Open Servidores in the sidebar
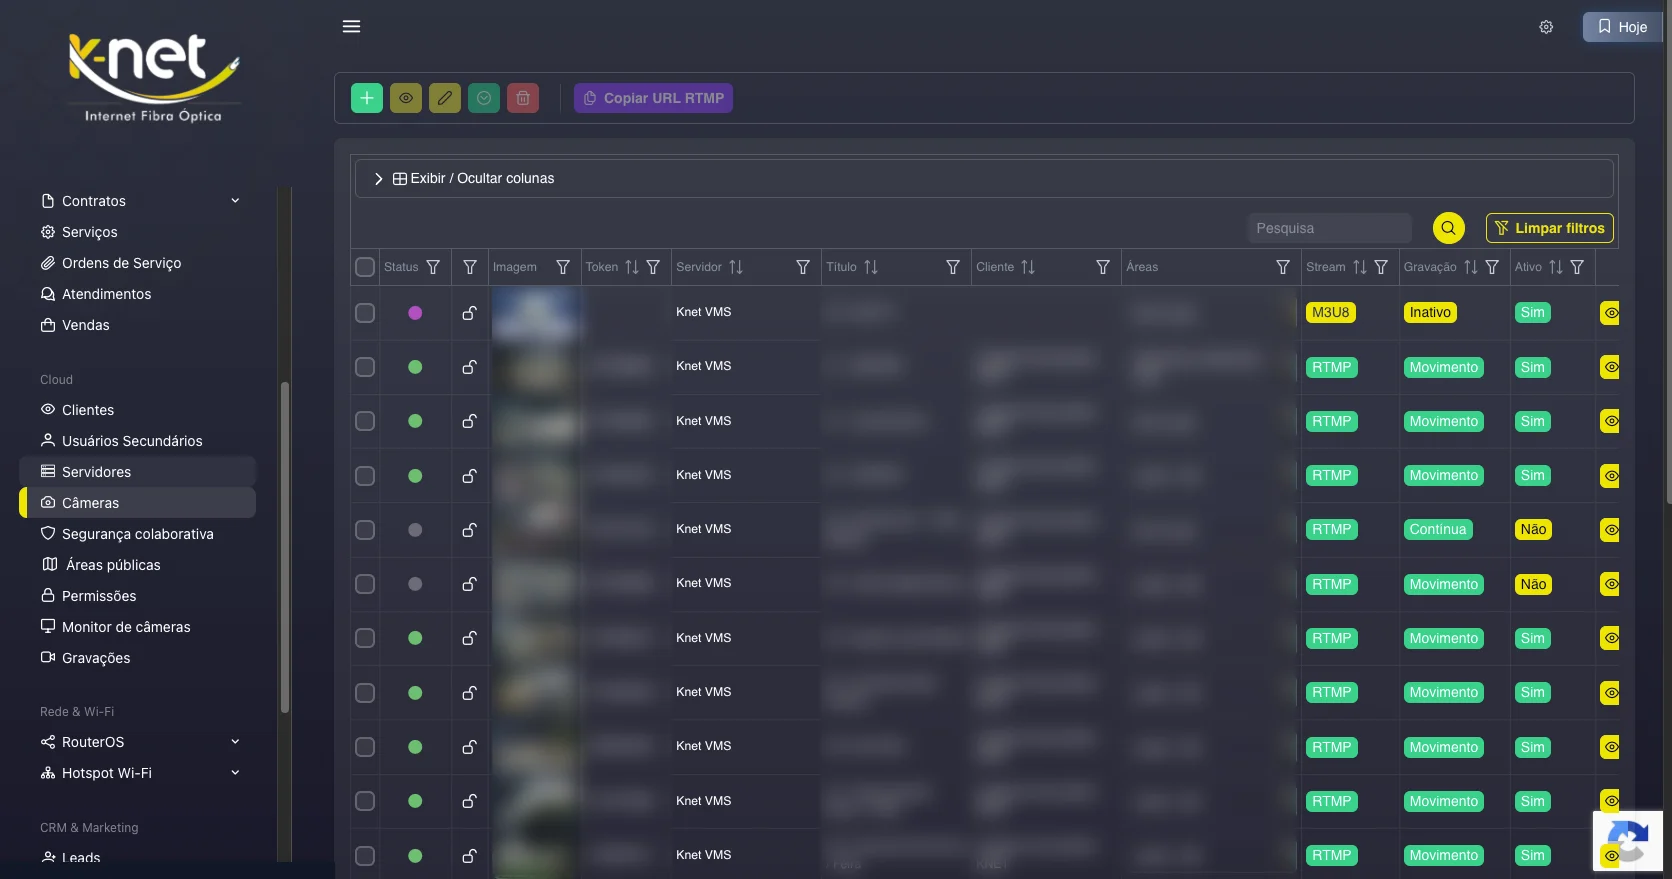This screenshot has width=1672, height=879. [x=138, y=472]
